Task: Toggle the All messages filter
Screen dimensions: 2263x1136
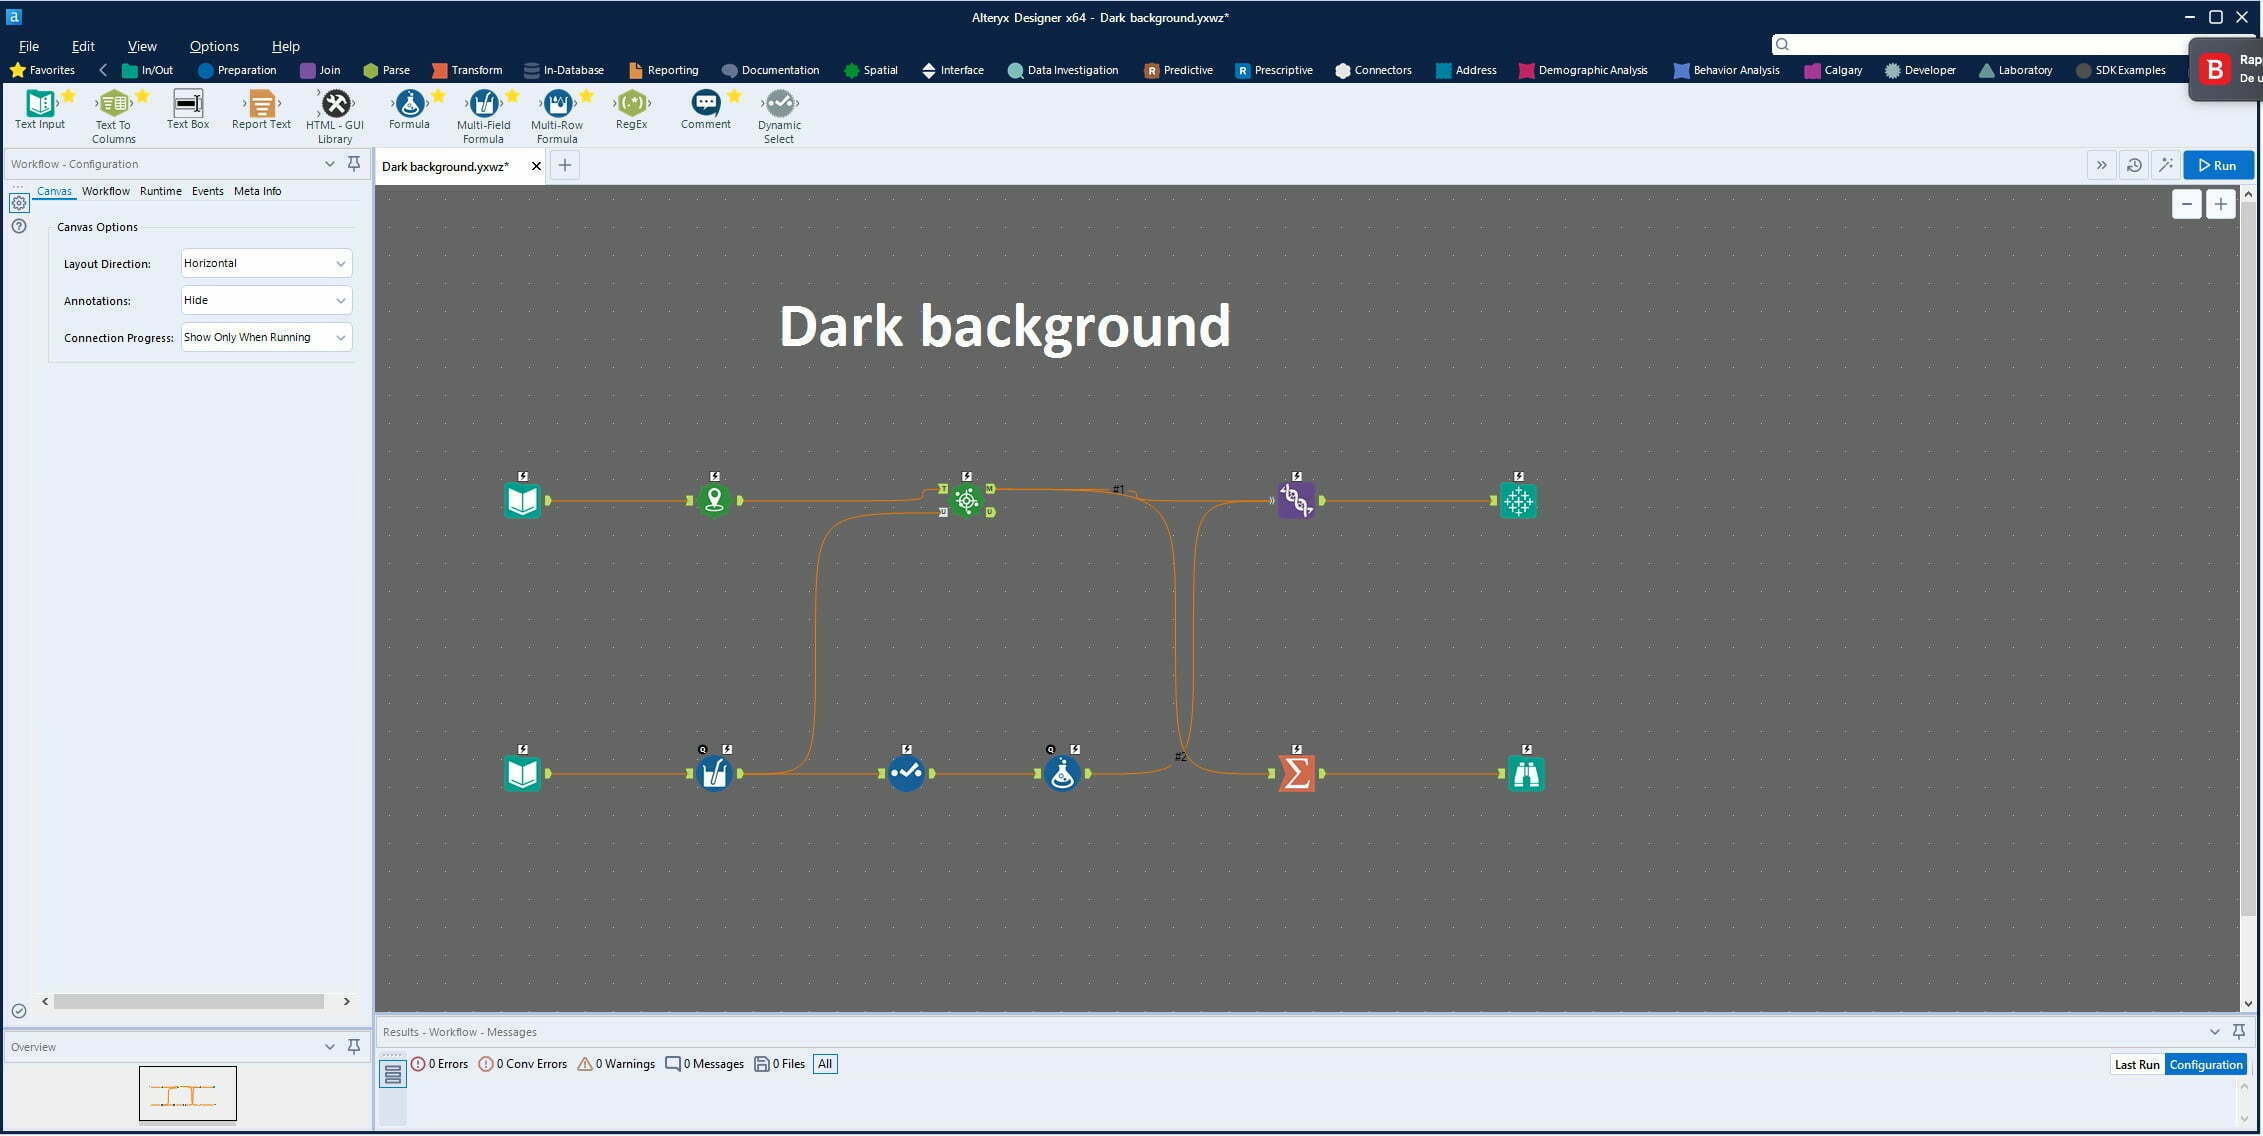Action: click(x=825, y=1064)
